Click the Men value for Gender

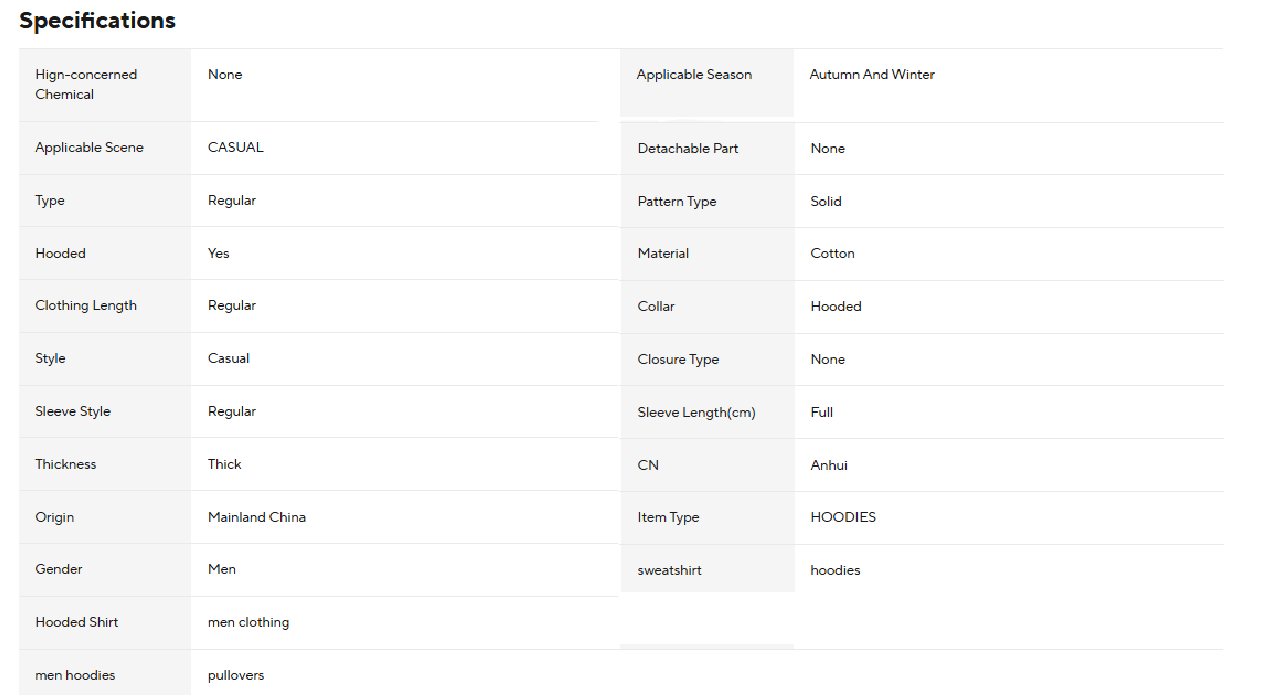coord(222,570)
